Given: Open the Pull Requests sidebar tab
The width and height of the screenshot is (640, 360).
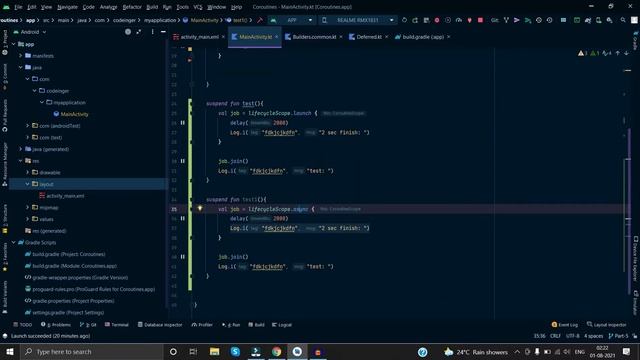Looking at the screenshot, I should [x=5, y=116].
